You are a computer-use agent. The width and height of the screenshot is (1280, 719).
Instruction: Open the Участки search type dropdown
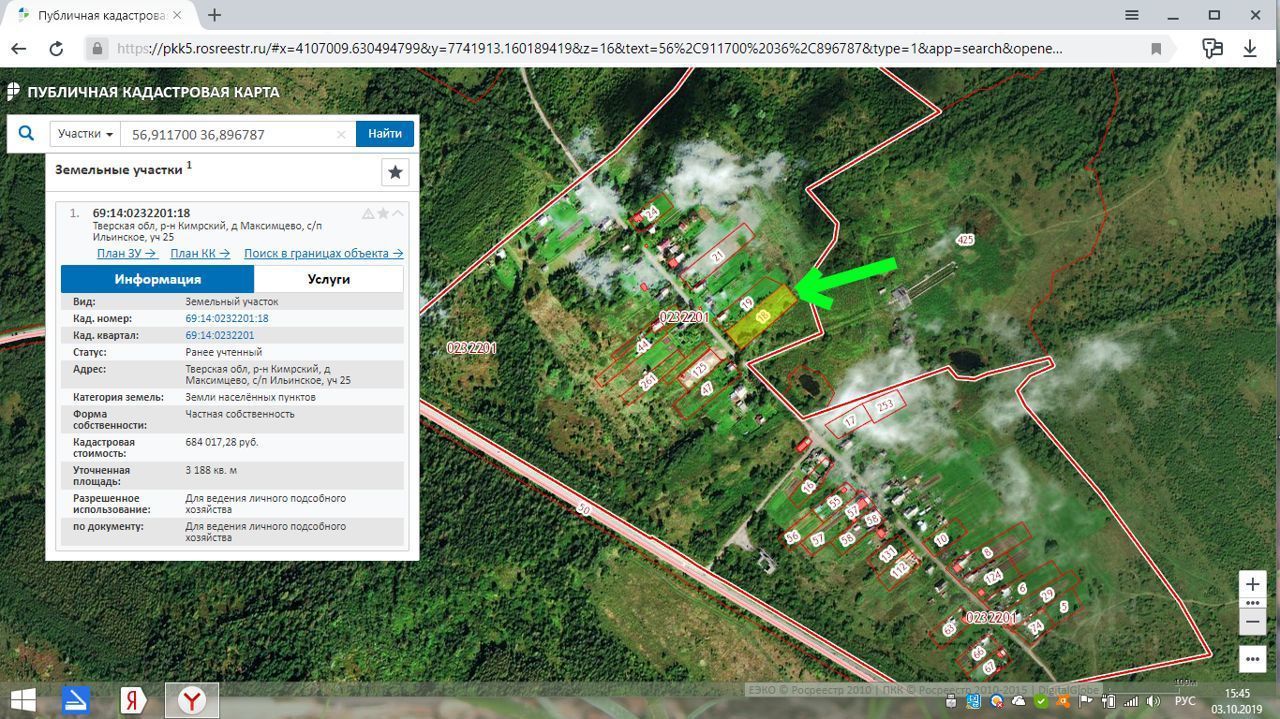click(85, 134)
